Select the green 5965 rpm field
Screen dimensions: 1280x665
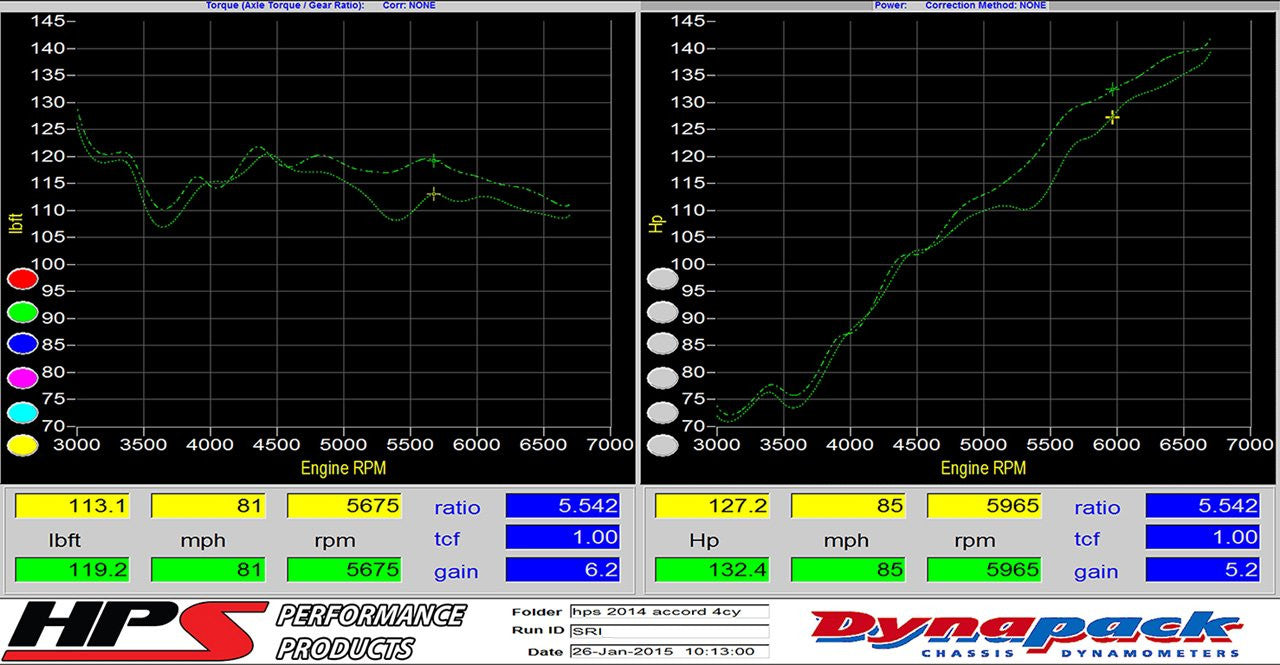pos(984,570)
